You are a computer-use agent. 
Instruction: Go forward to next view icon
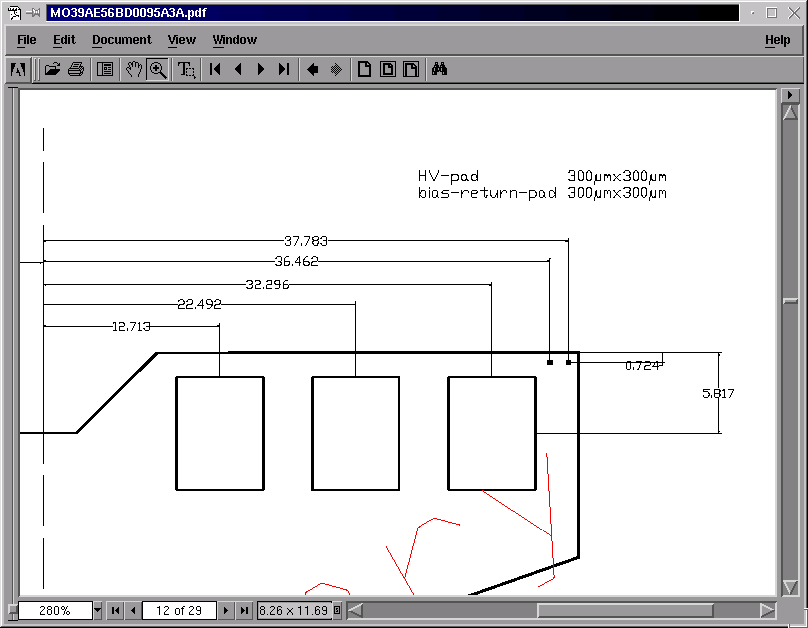click(x=336, y=69)
